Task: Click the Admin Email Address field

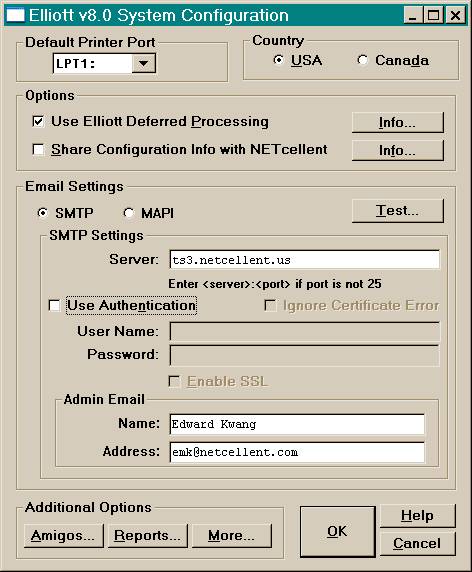Action: 297,452
